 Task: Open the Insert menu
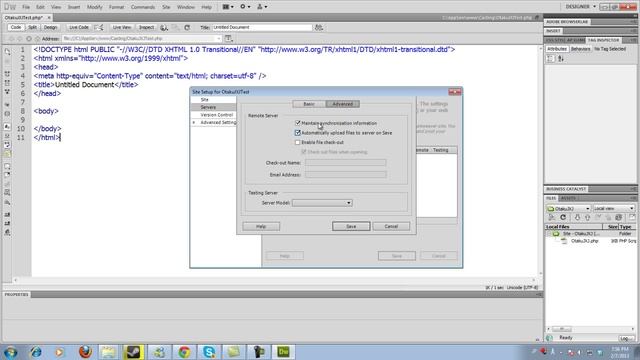click(74, 7)
